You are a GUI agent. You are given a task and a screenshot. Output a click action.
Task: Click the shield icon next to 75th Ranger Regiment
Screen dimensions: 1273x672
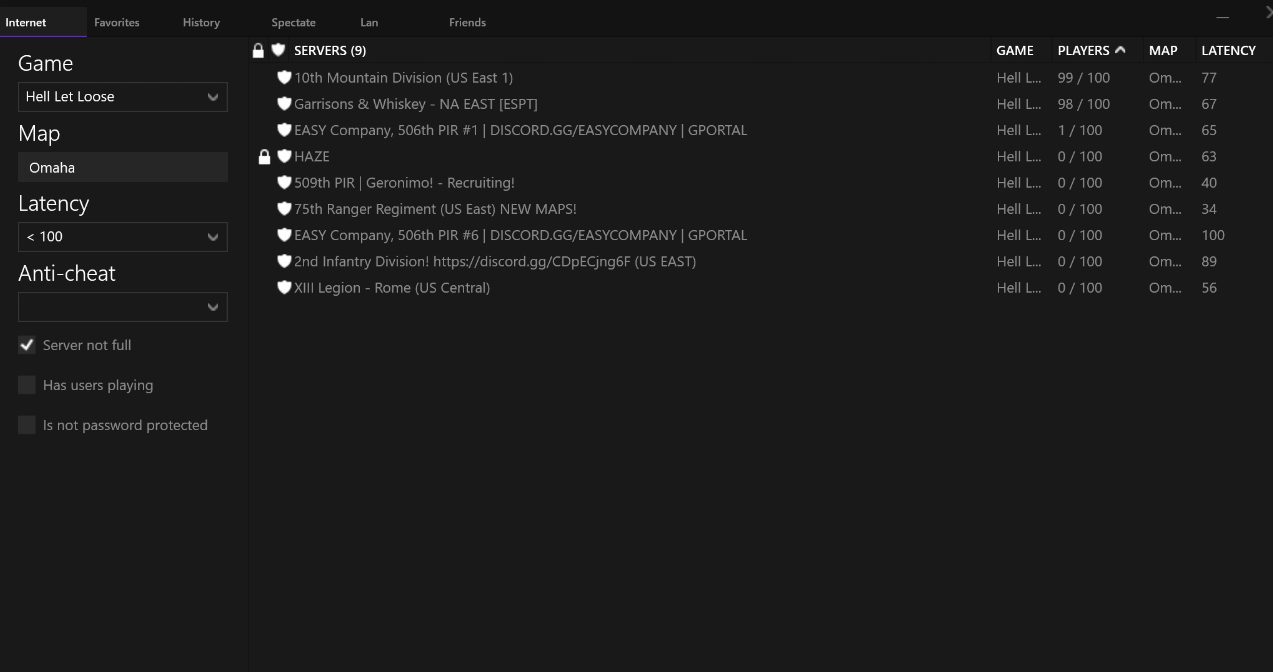click(284, 209)
